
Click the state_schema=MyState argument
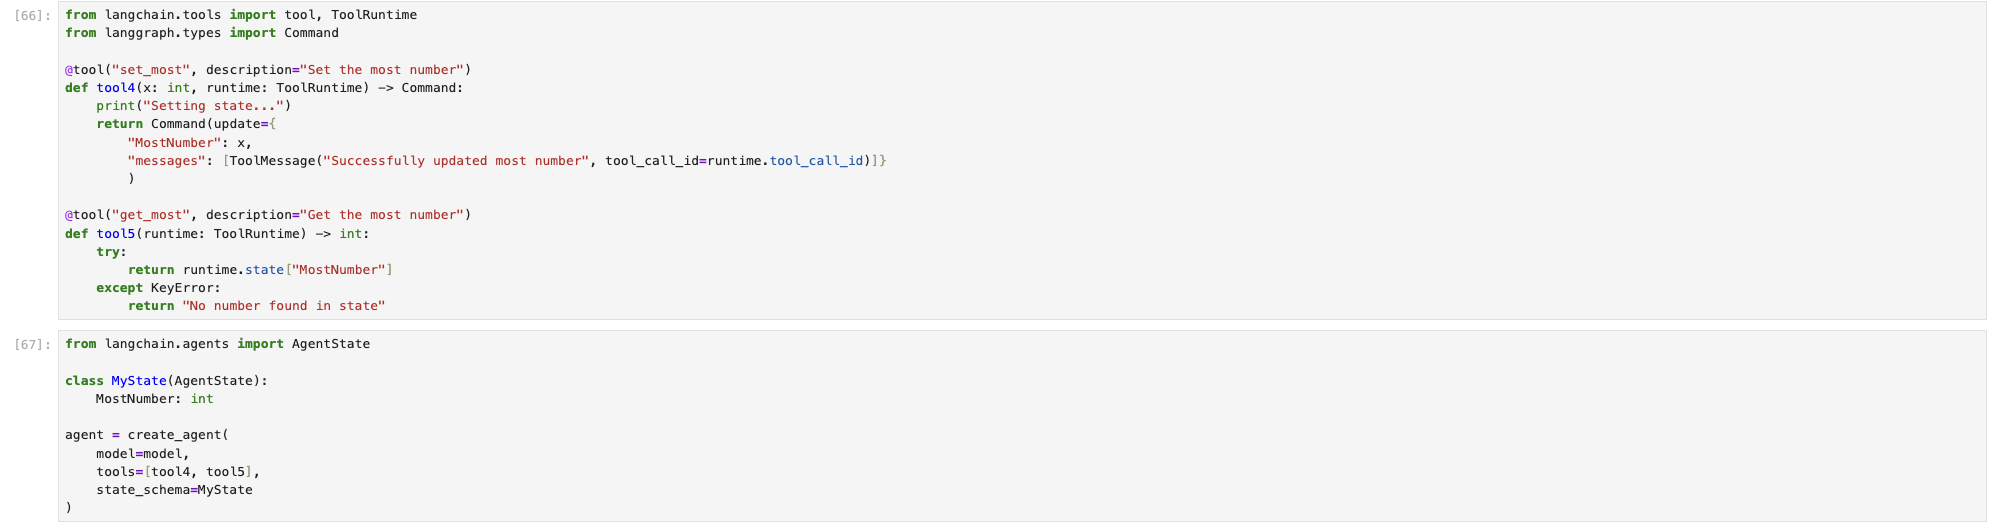174,490
